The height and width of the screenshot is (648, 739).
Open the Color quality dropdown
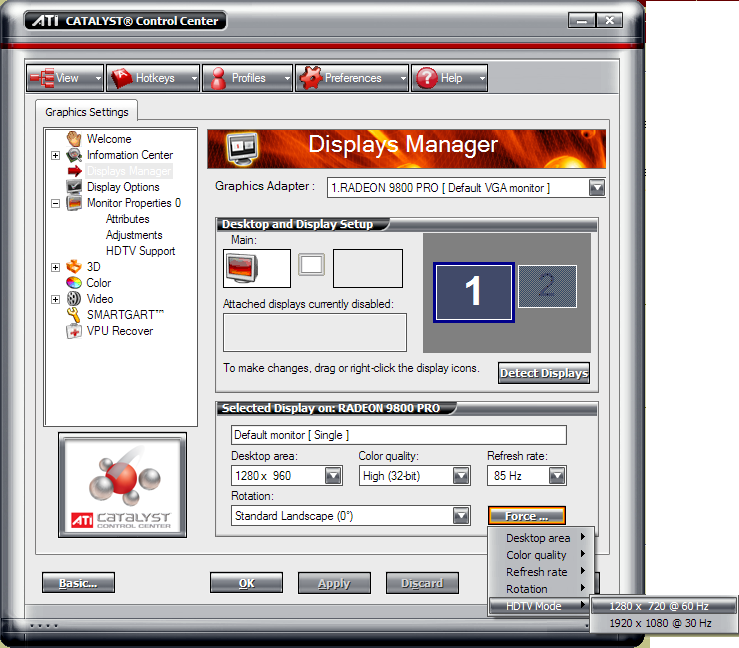tap(461, 476)
